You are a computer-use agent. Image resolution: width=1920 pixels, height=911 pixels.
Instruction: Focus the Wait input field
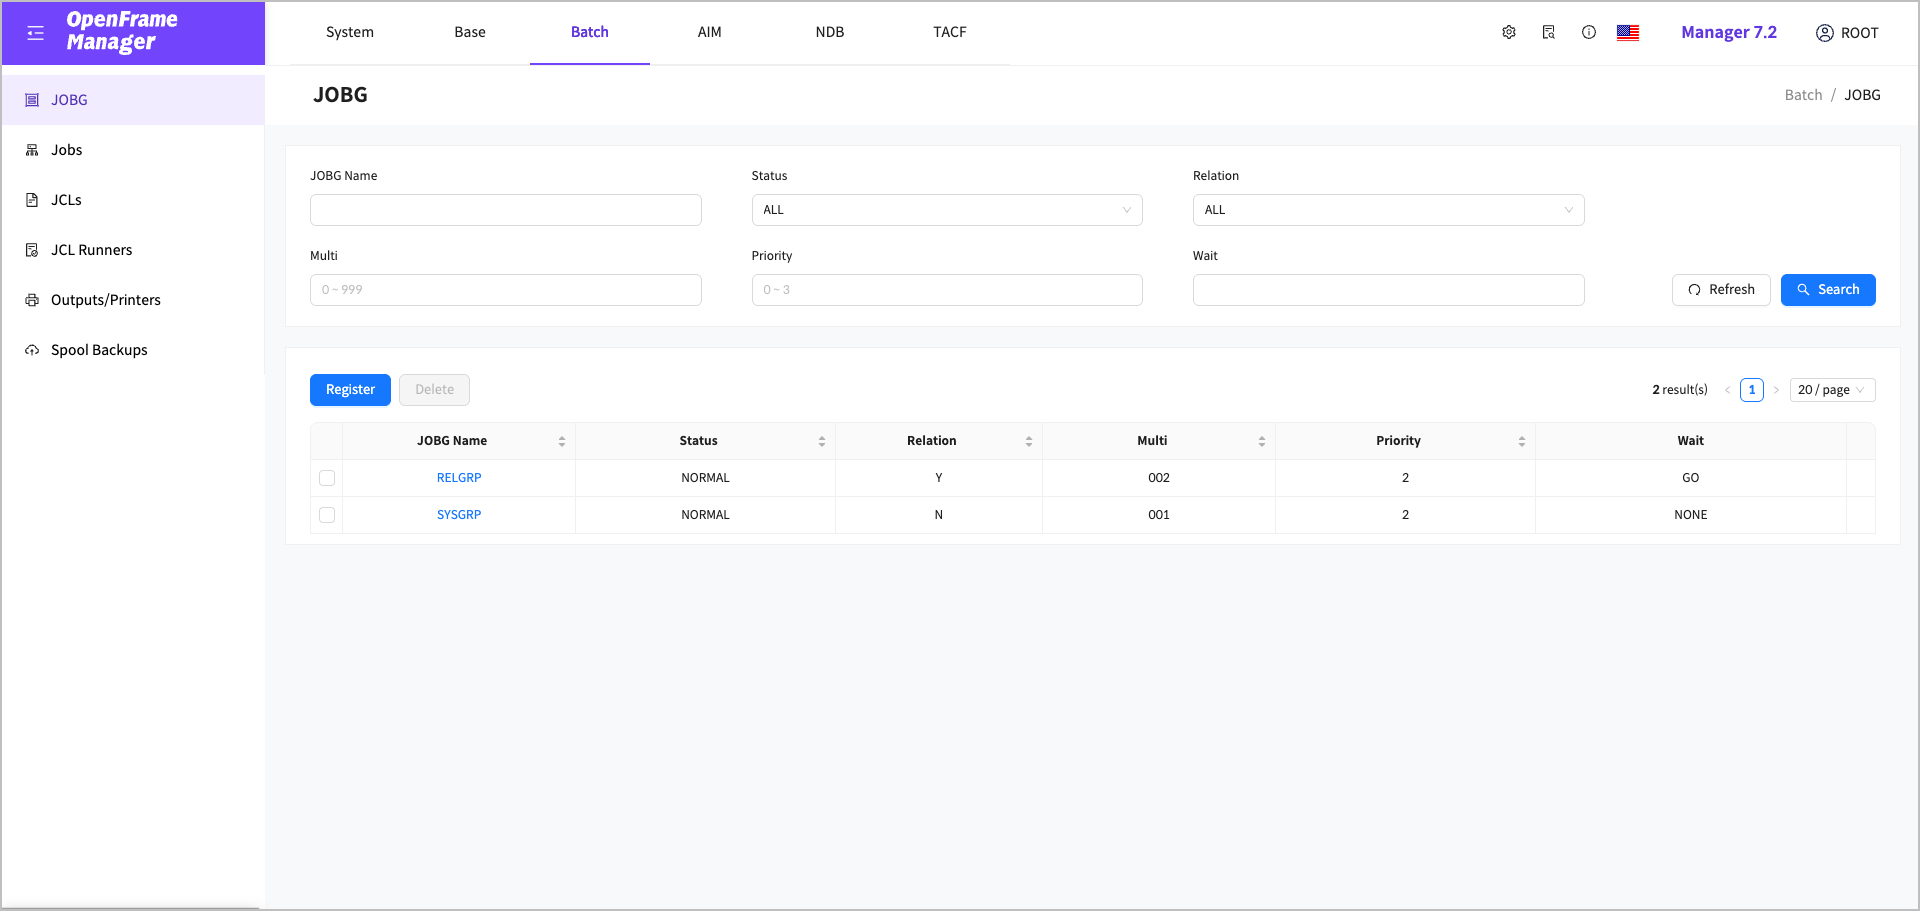tap(1388, 290)
